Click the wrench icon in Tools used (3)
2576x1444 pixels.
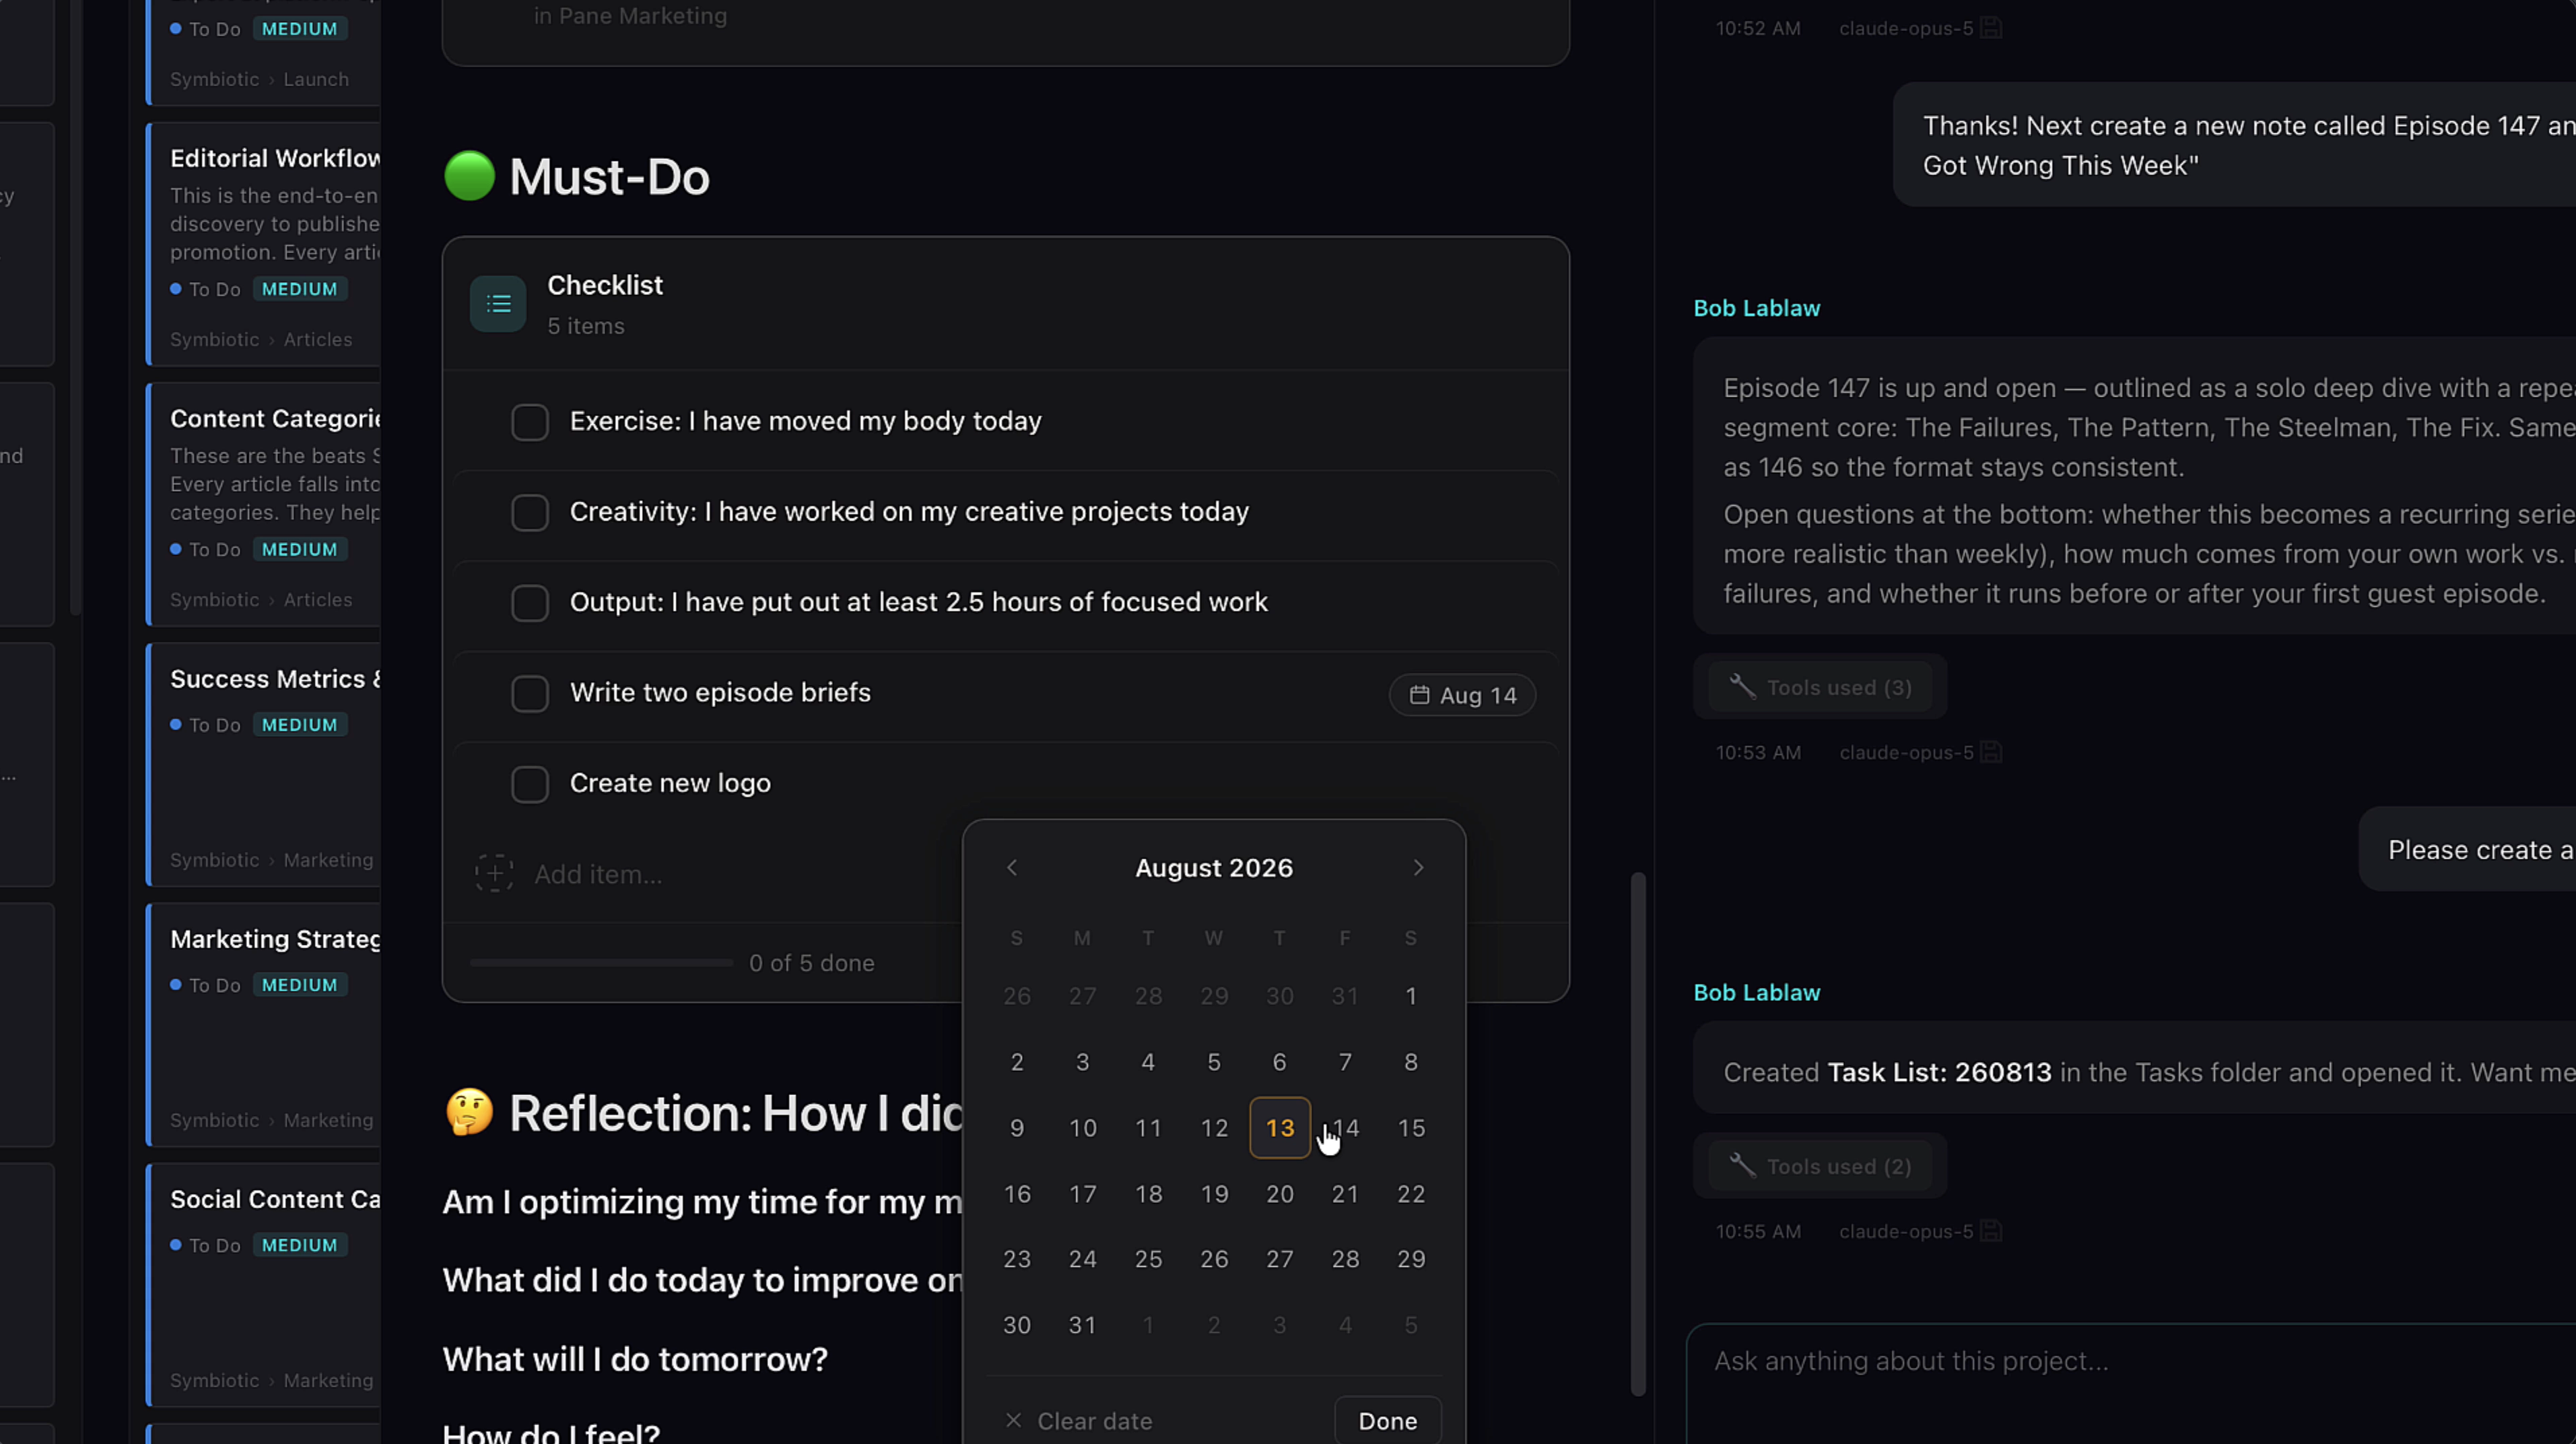[x=1742, y=687]
